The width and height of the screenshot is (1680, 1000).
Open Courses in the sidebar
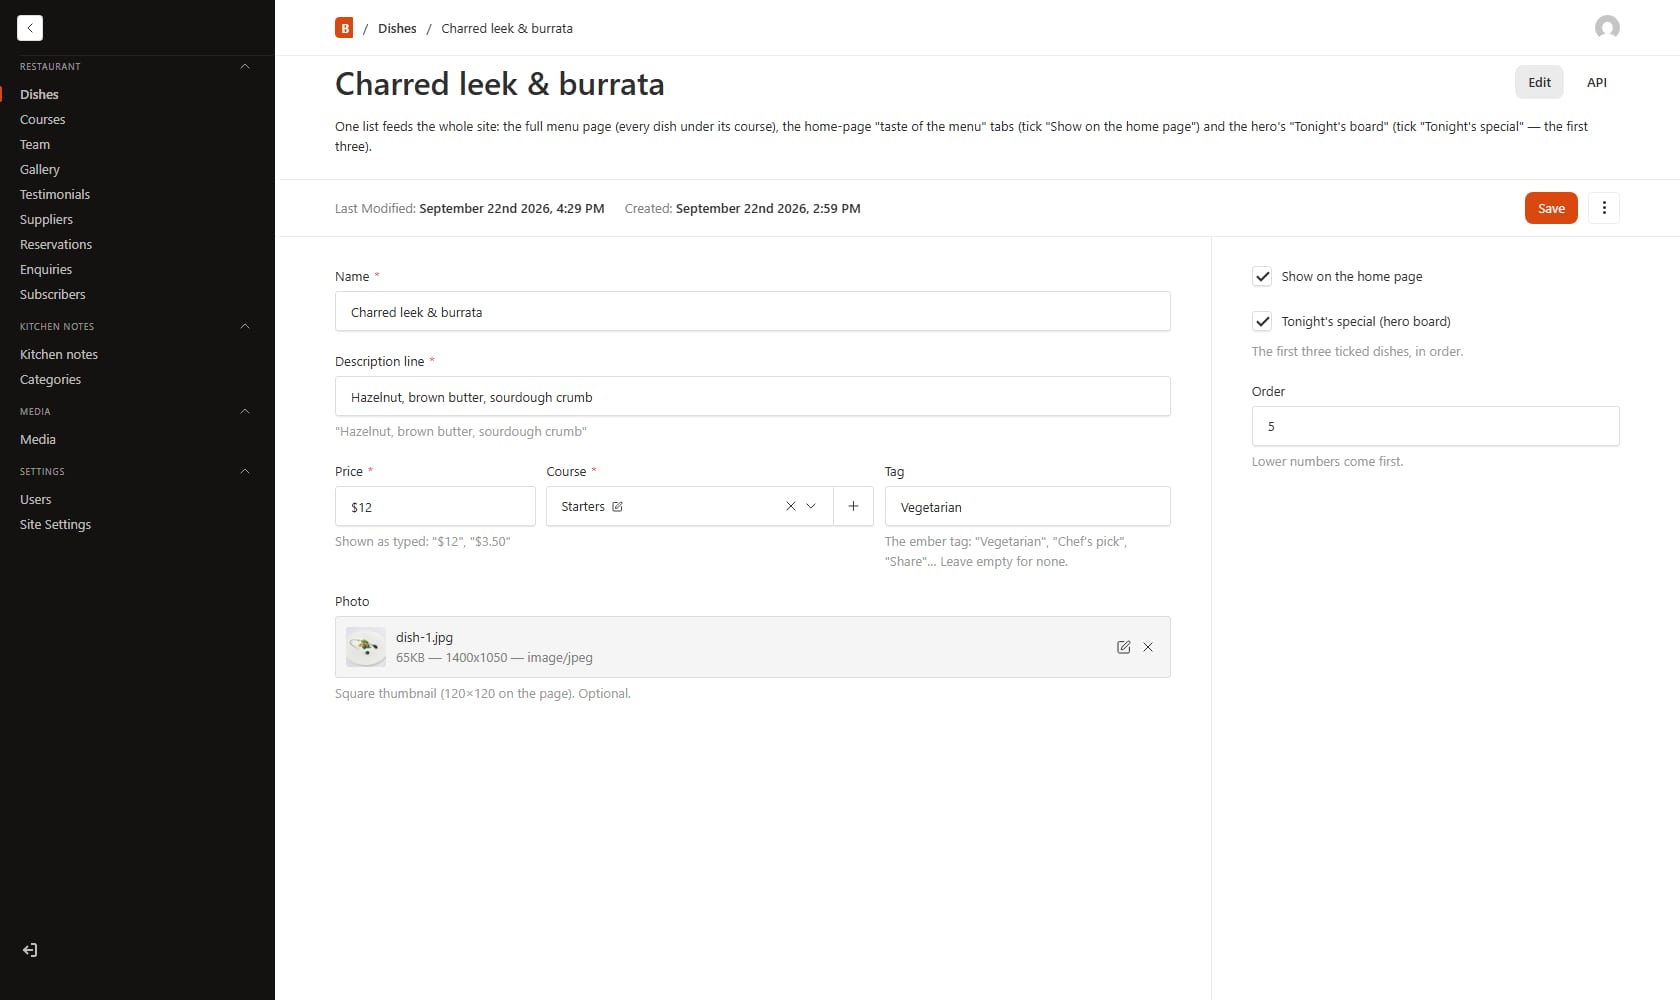42,119
